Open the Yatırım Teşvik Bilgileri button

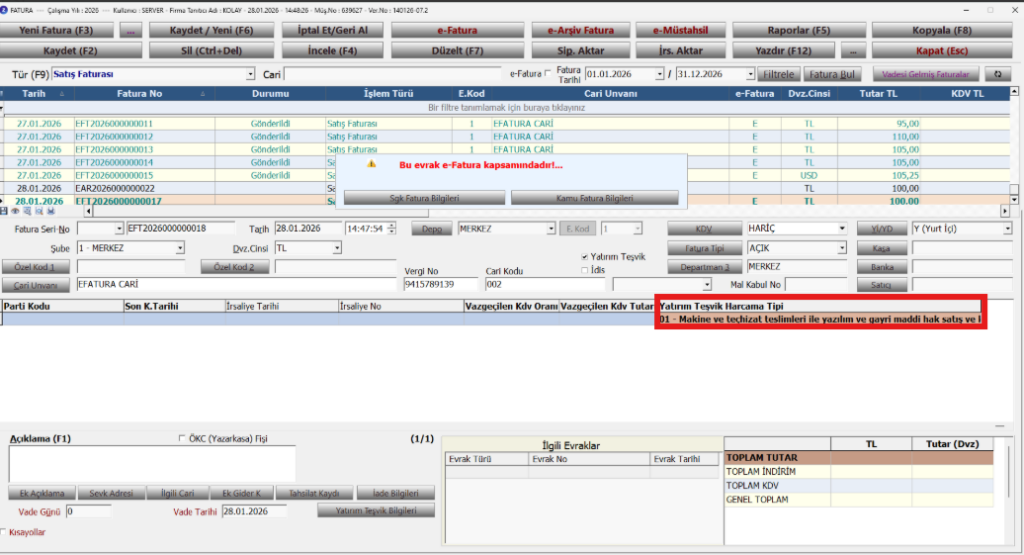point(376,511)
